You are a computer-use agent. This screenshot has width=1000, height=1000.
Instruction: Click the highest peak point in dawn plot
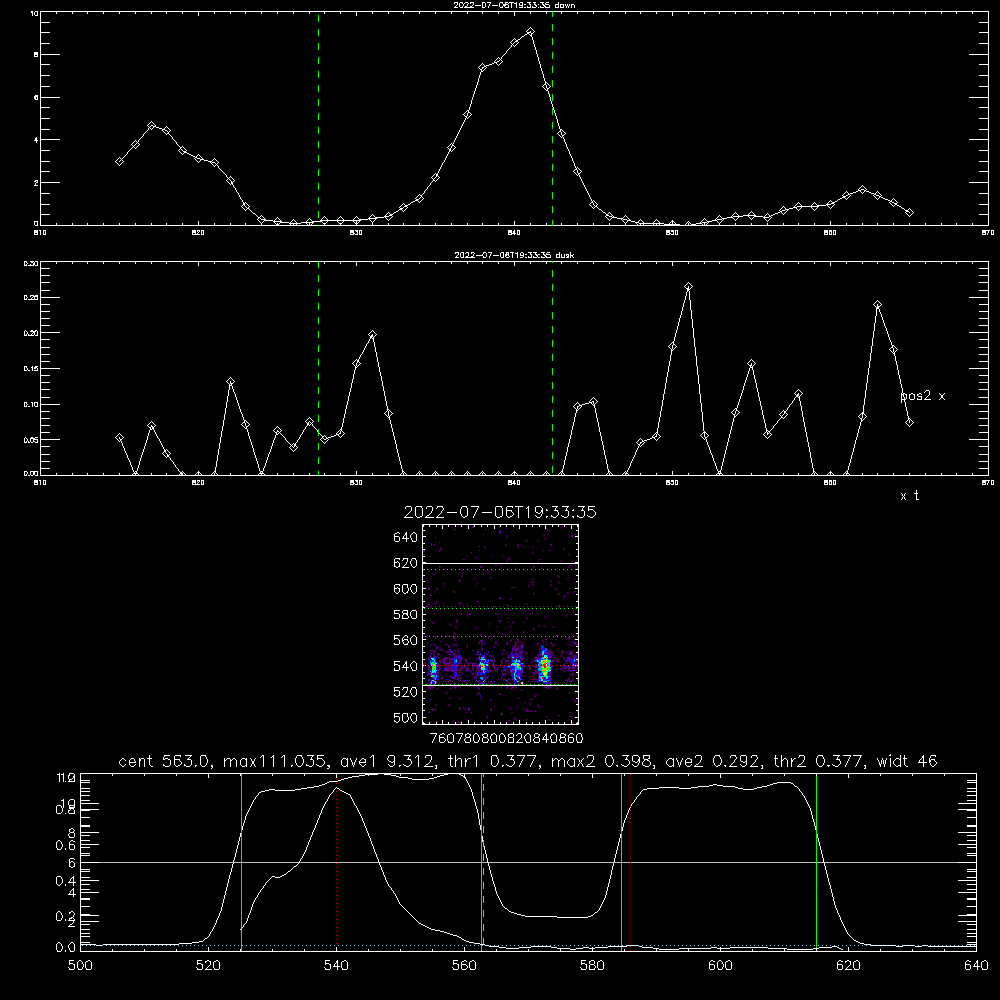click(530, 31)
